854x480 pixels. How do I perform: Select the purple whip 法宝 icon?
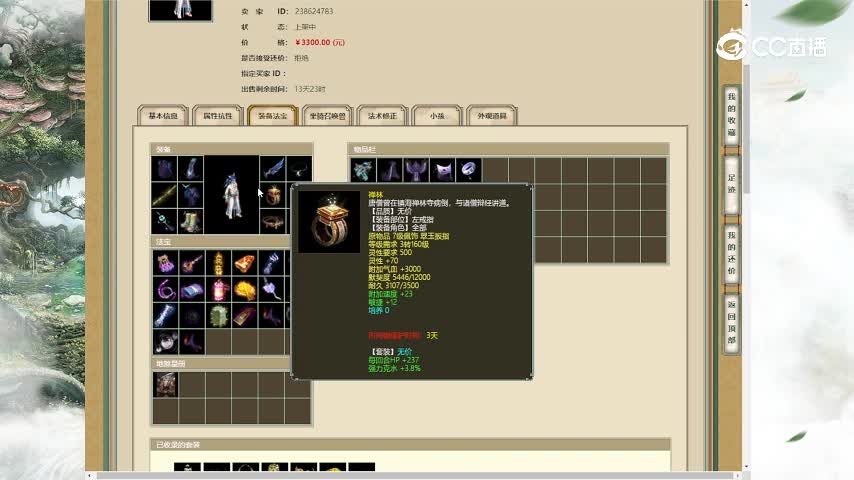(x=165, y=289)
